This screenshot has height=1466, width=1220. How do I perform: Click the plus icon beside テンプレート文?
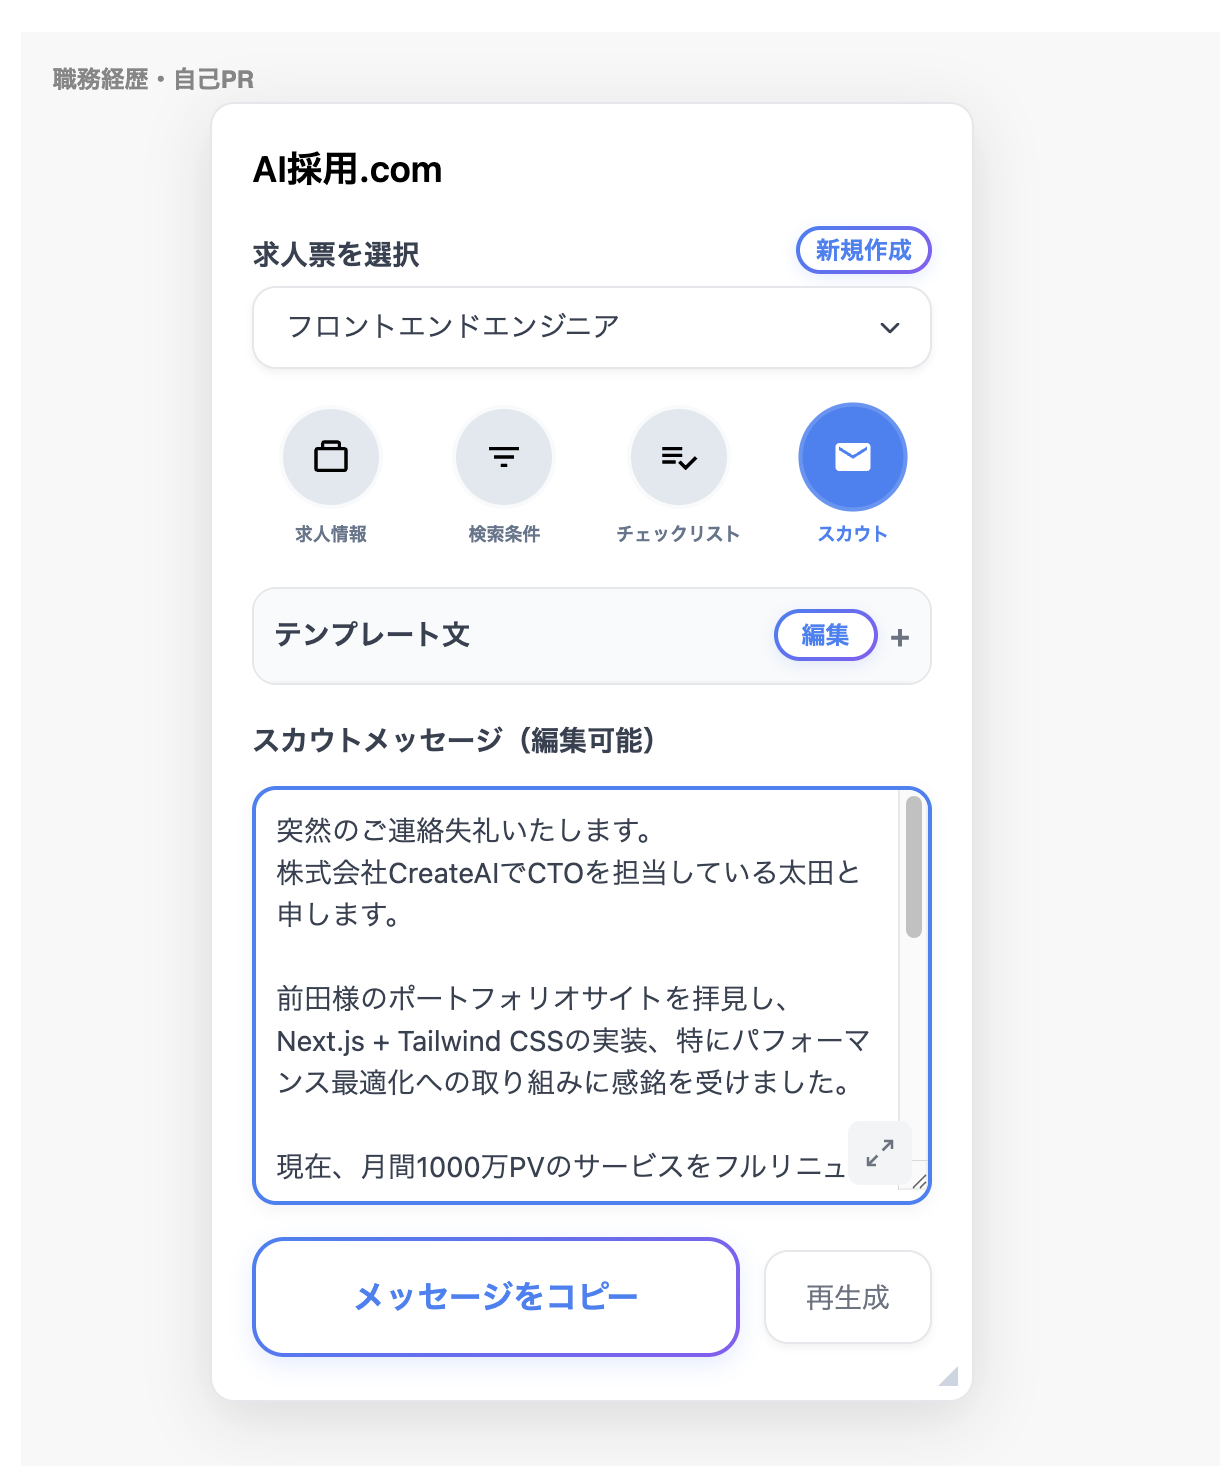(x=900, y=637)
